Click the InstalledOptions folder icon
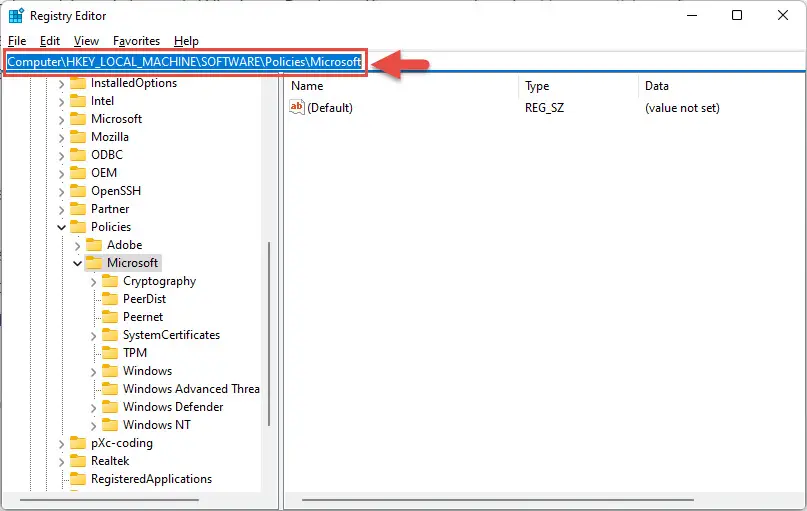Image resolution: width=807 pixels, height=511 pixels. pos(78,83)
